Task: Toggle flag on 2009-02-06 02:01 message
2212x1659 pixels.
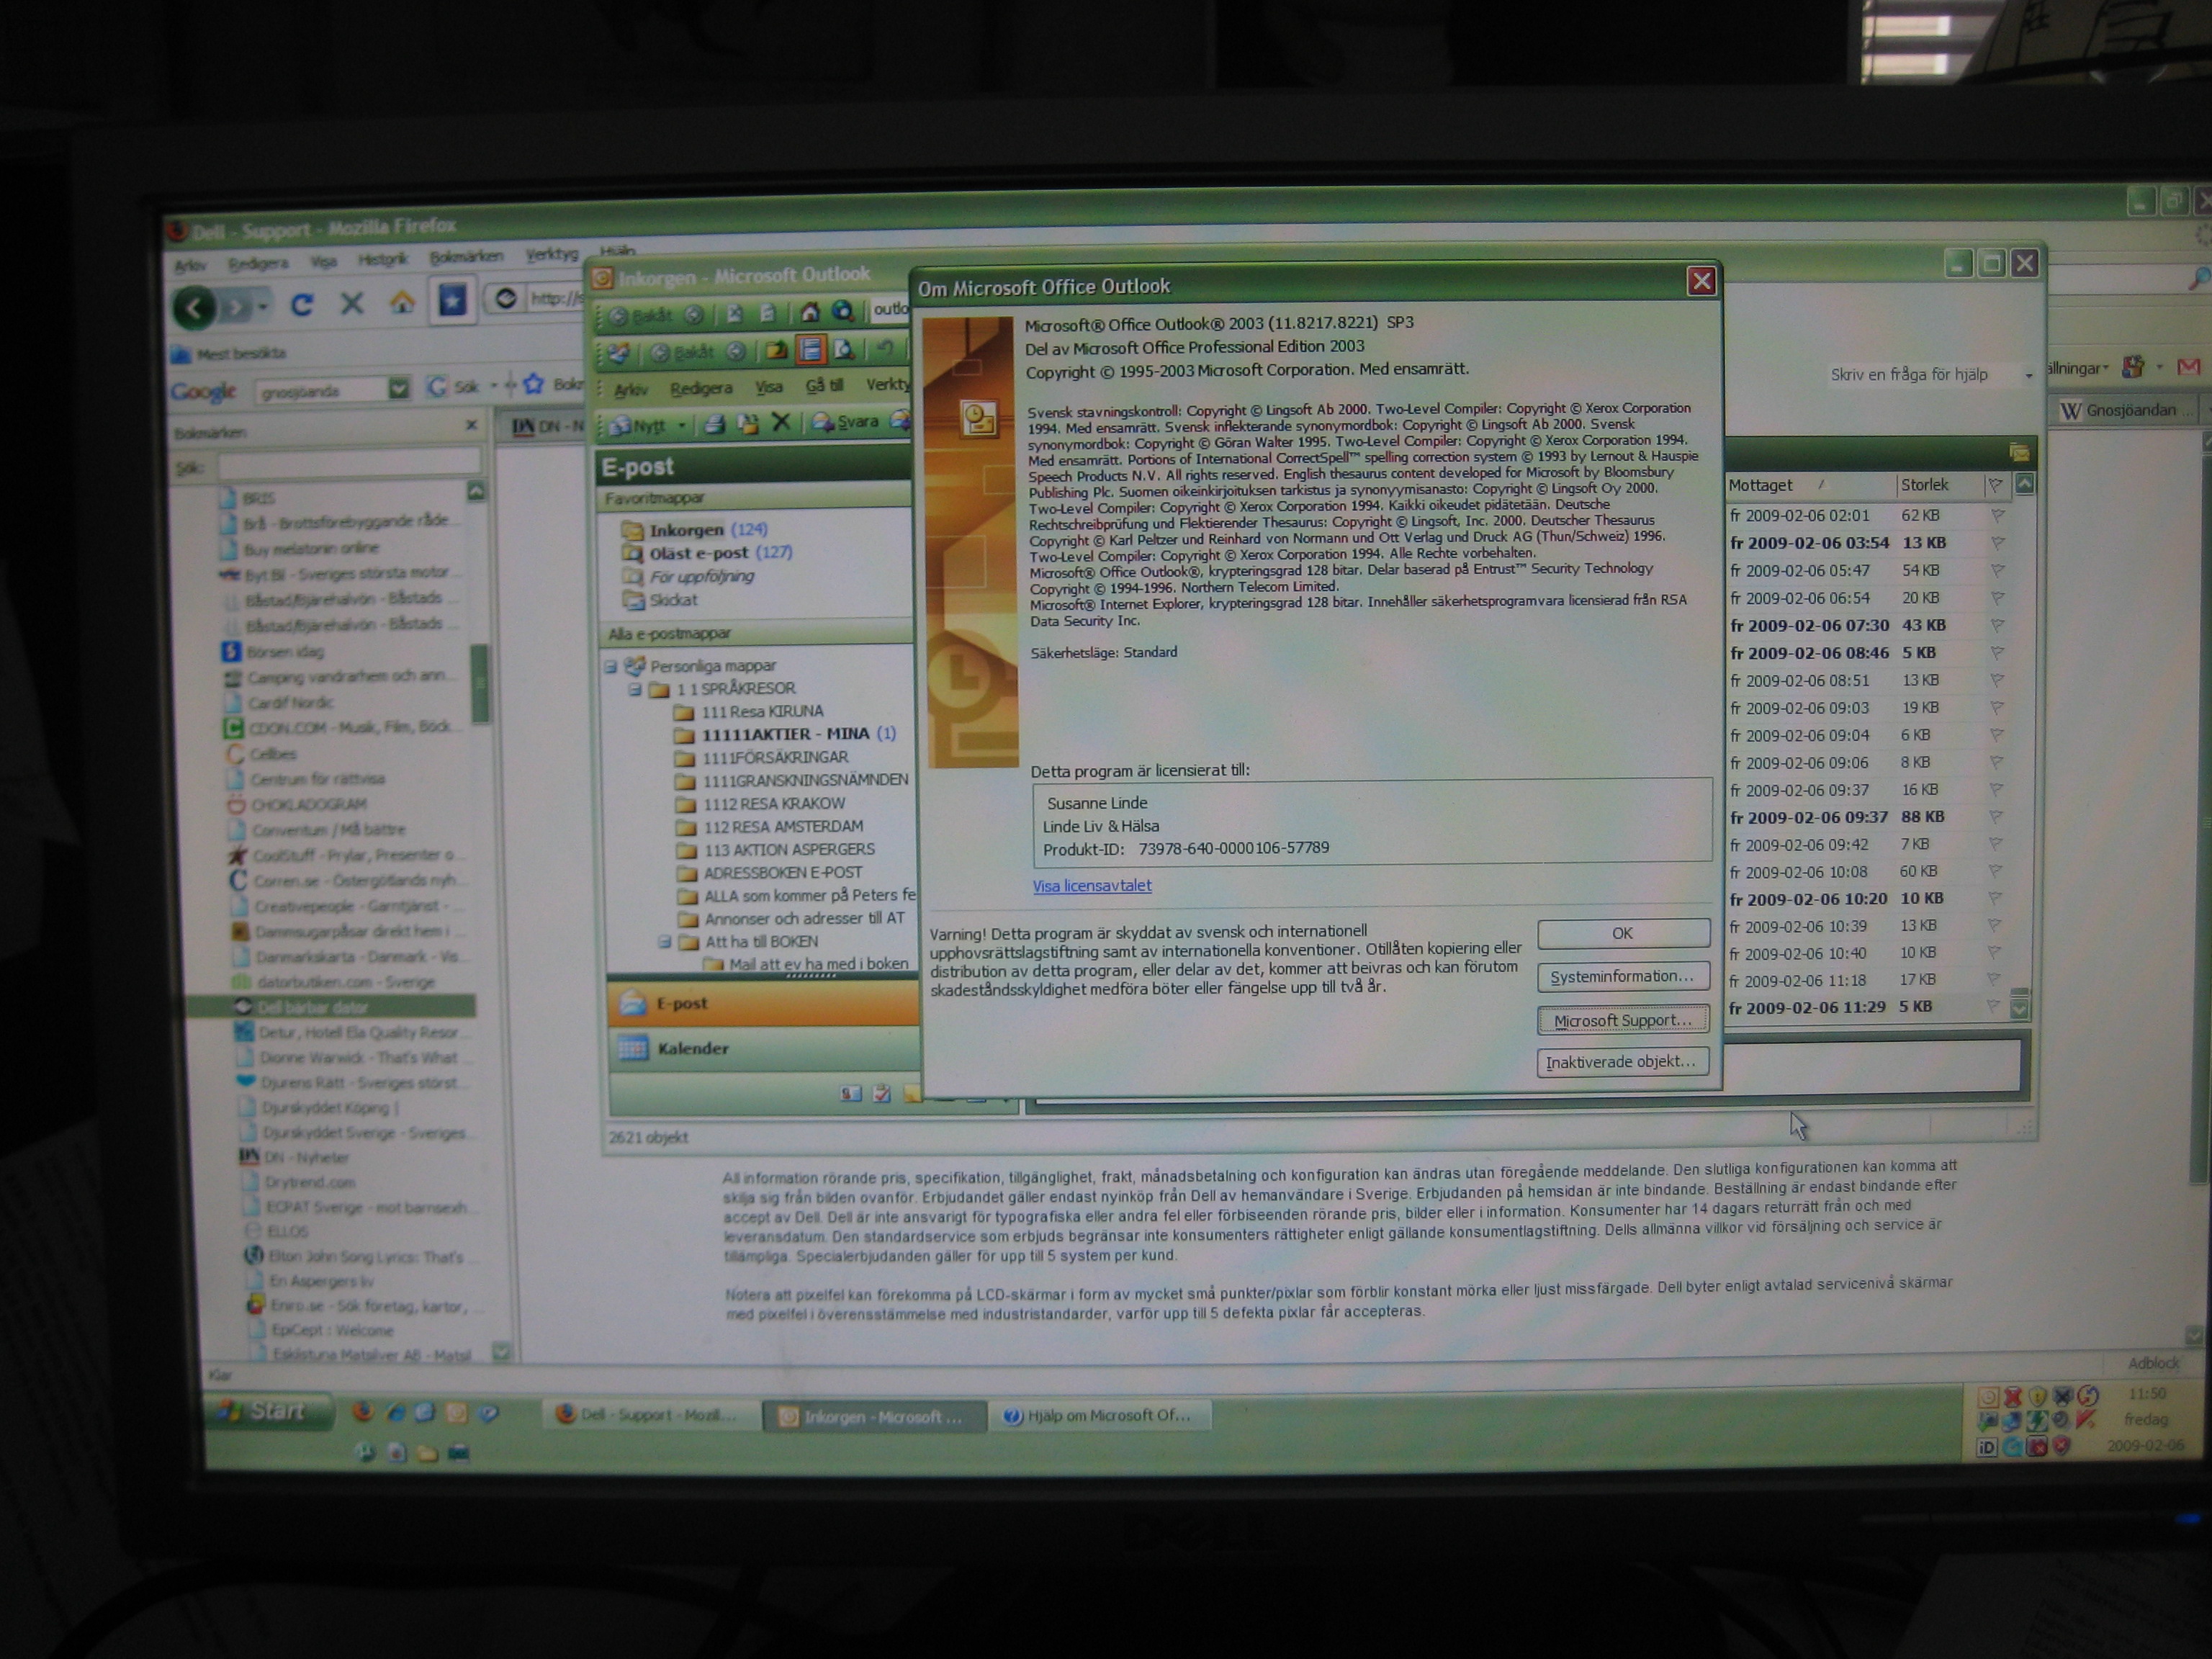Action: coord(1997,515)
